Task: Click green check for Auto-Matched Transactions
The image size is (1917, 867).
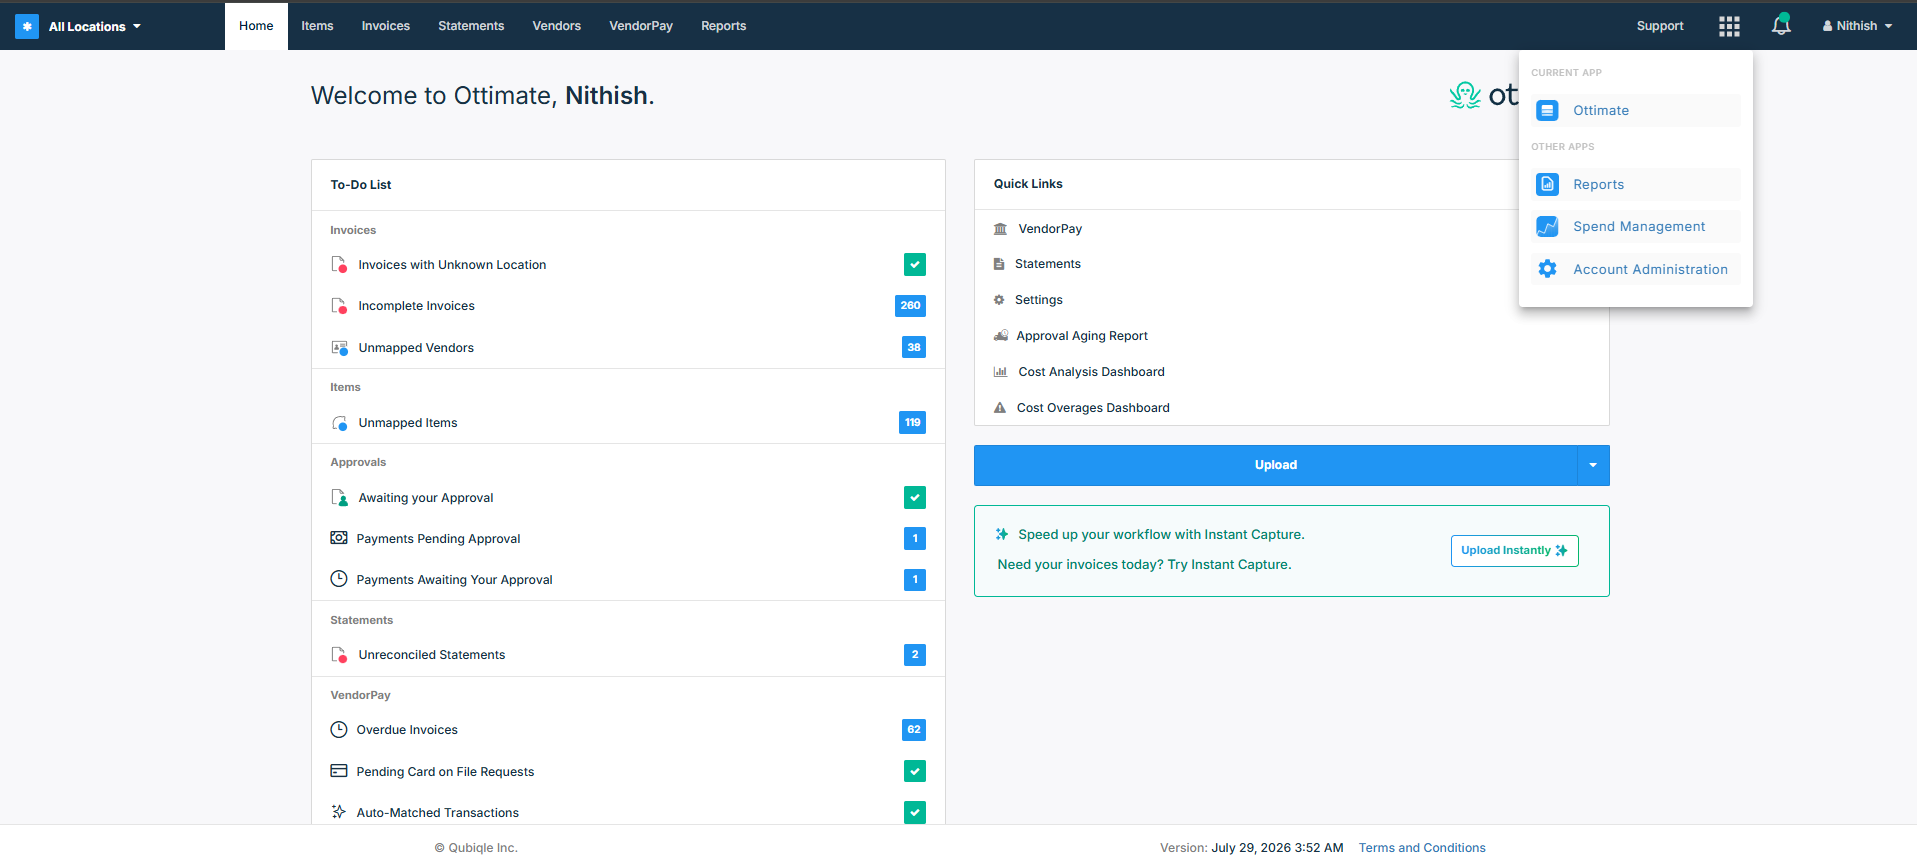Action: pos(915,812)
